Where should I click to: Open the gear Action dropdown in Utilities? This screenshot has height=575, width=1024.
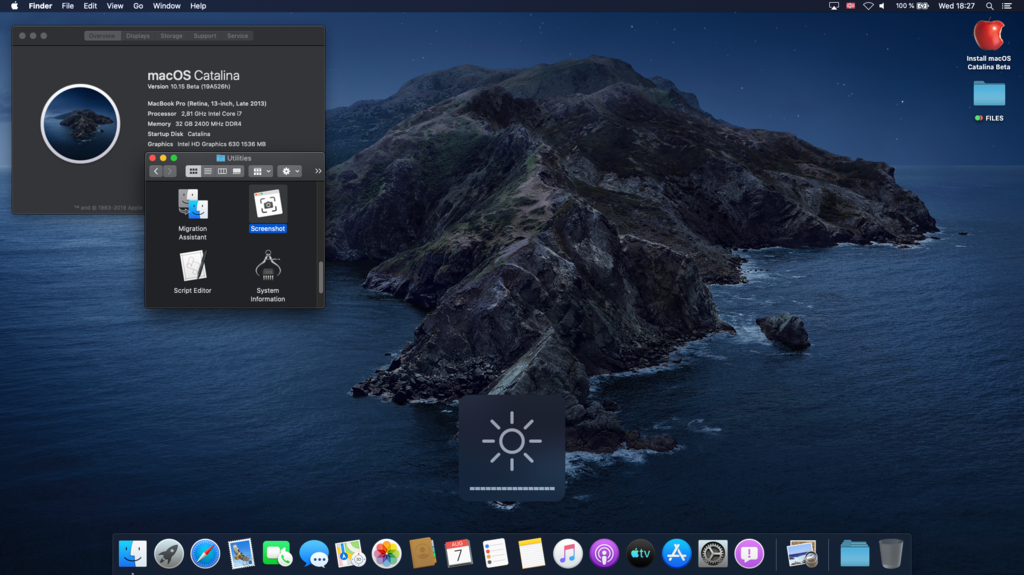289,171
